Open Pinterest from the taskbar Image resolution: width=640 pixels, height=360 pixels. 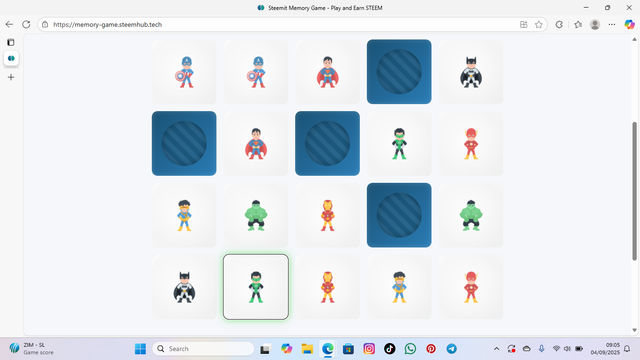click(431, 349)
